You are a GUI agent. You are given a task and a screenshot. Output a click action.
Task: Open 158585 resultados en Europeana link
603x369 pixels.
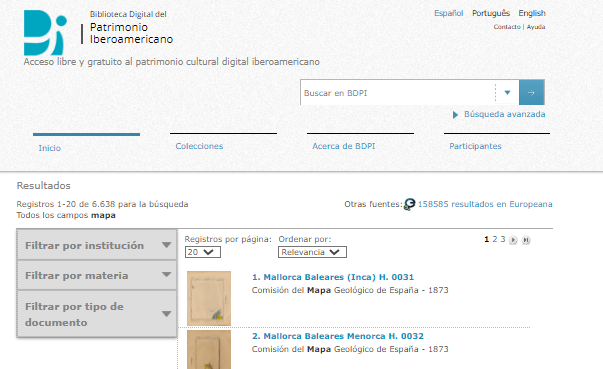(485, 204)
